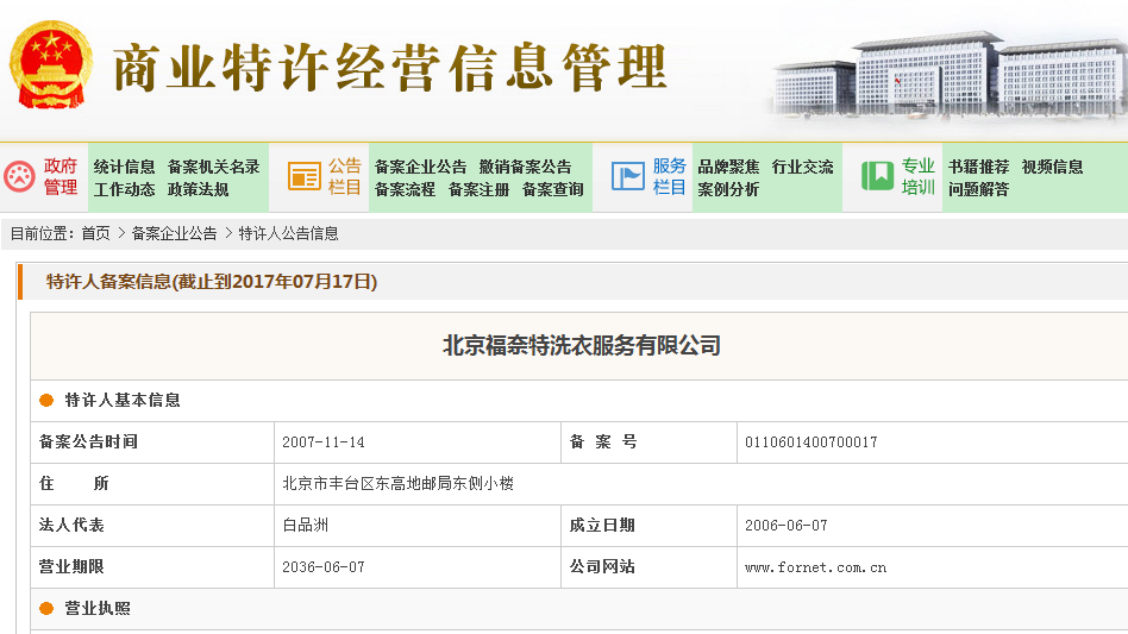
Task: Open 品牌聚焦 under 服务栏目
Action: click(728, 167)
